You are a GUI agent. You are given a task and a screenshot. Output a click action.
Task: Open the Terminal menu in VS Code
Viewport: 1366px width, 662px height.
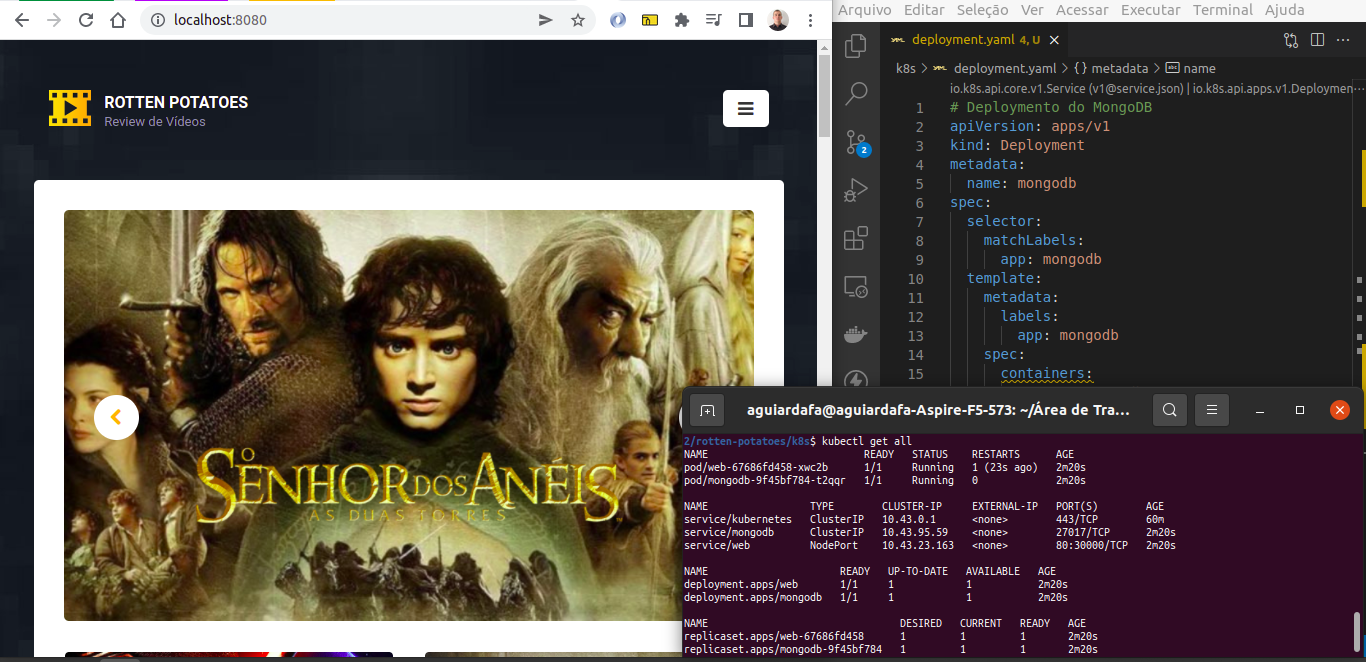click(1222, 10)
